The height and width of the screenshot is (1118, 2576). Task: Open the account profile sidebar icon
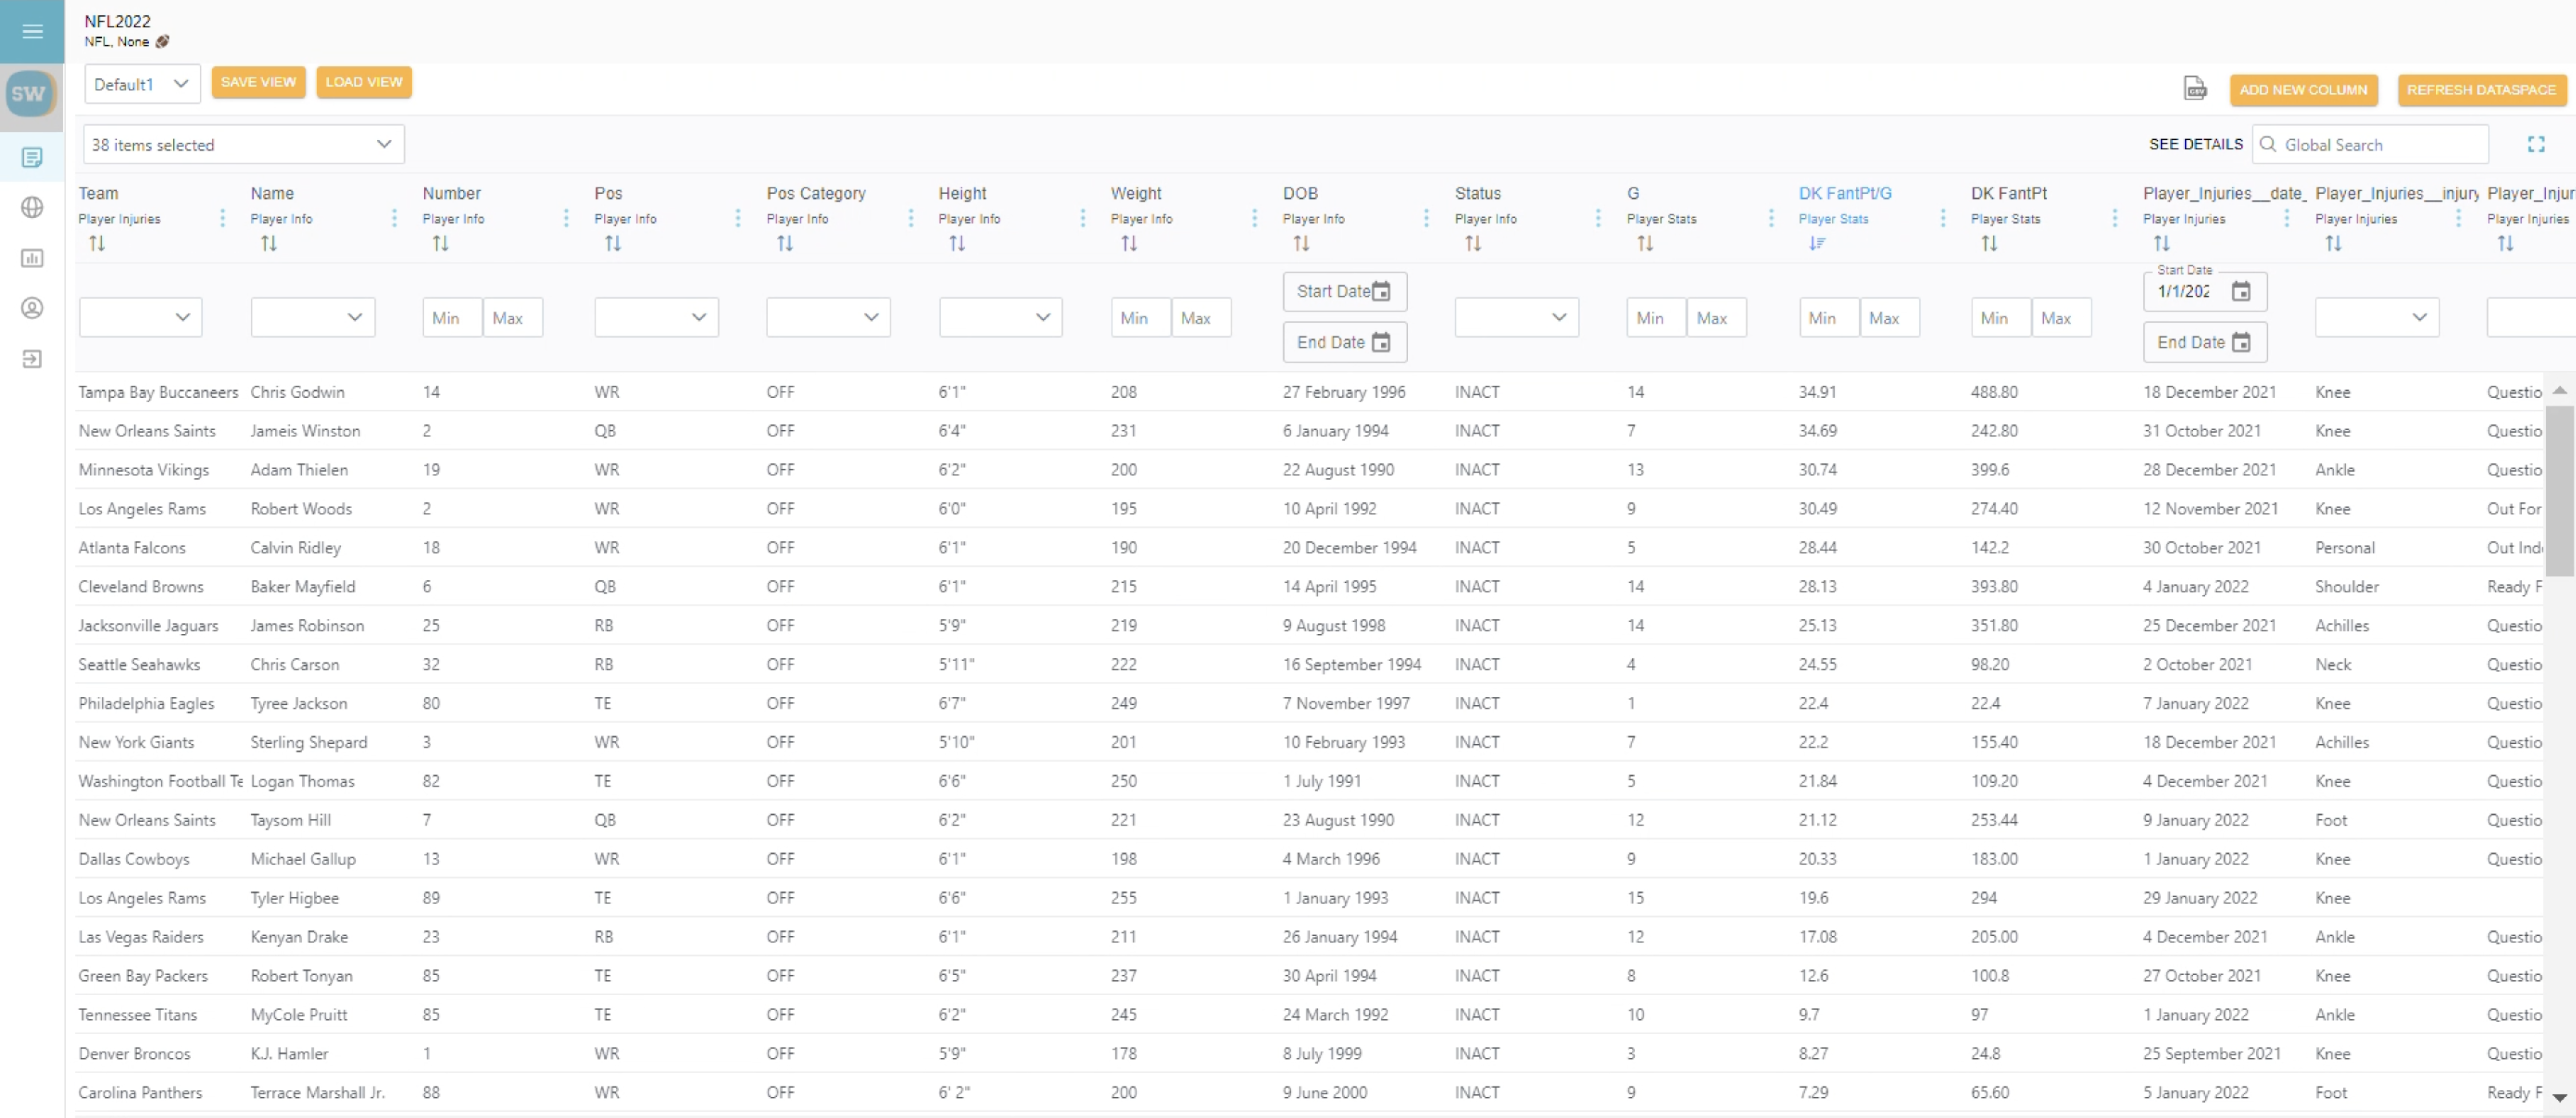pyautogui.click(x=32, y=308)
